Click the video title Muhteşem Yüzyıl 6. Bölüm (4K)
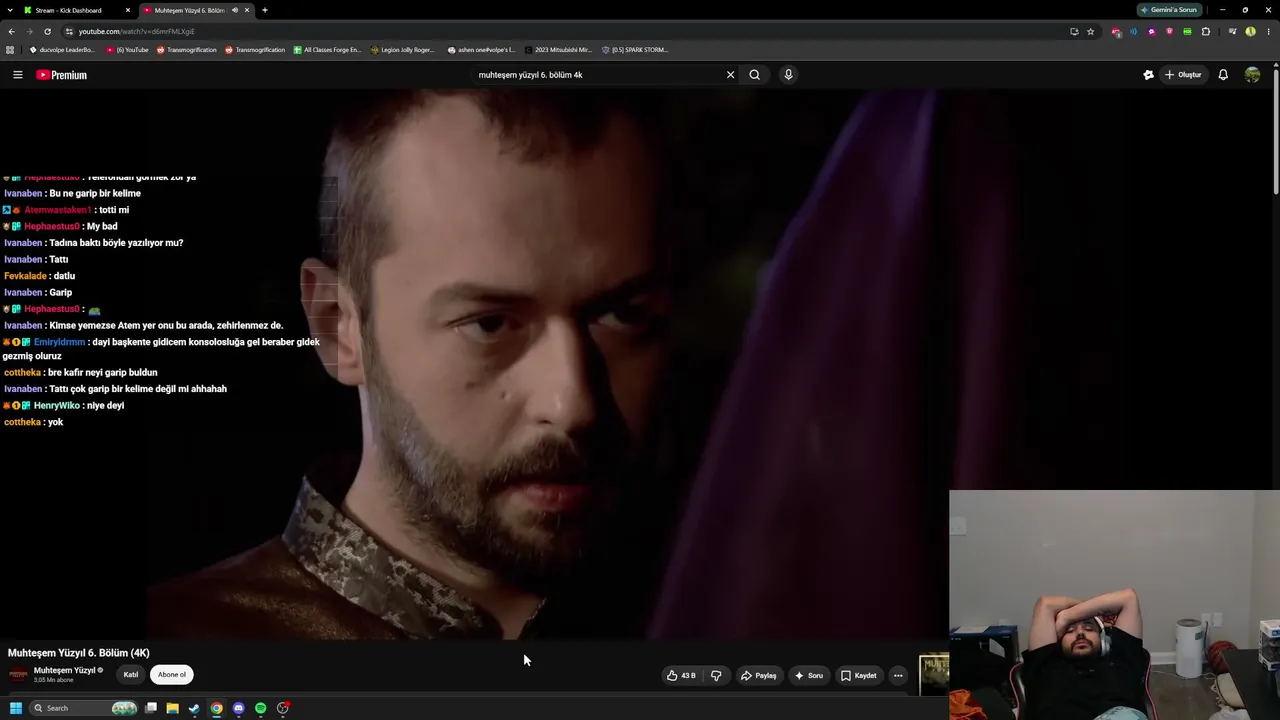This screenshot has width=1280, height=720. [79, 653]
